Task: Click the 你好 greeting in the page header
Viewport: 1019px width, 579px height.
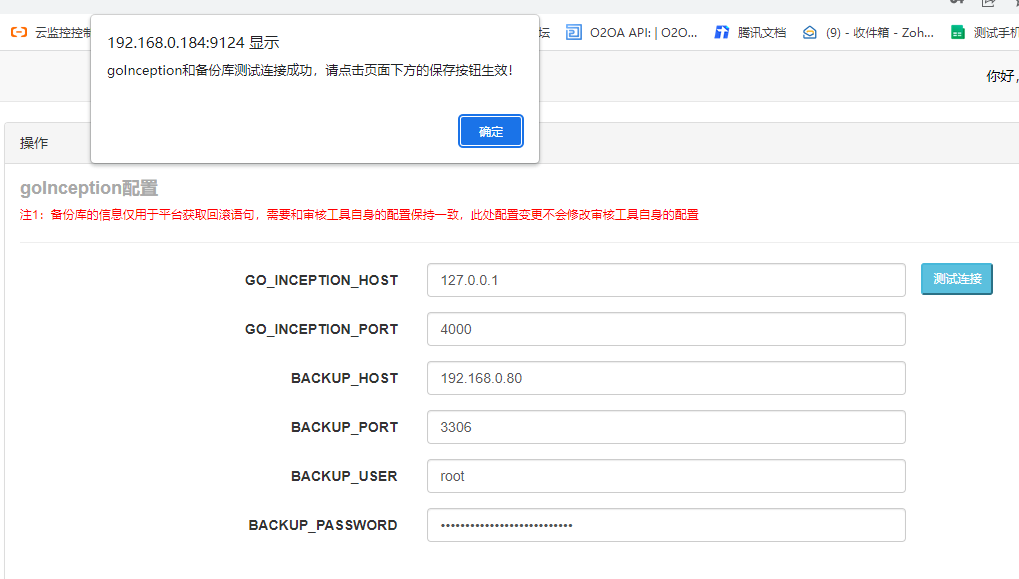Action: click(x=1001, y=76)
